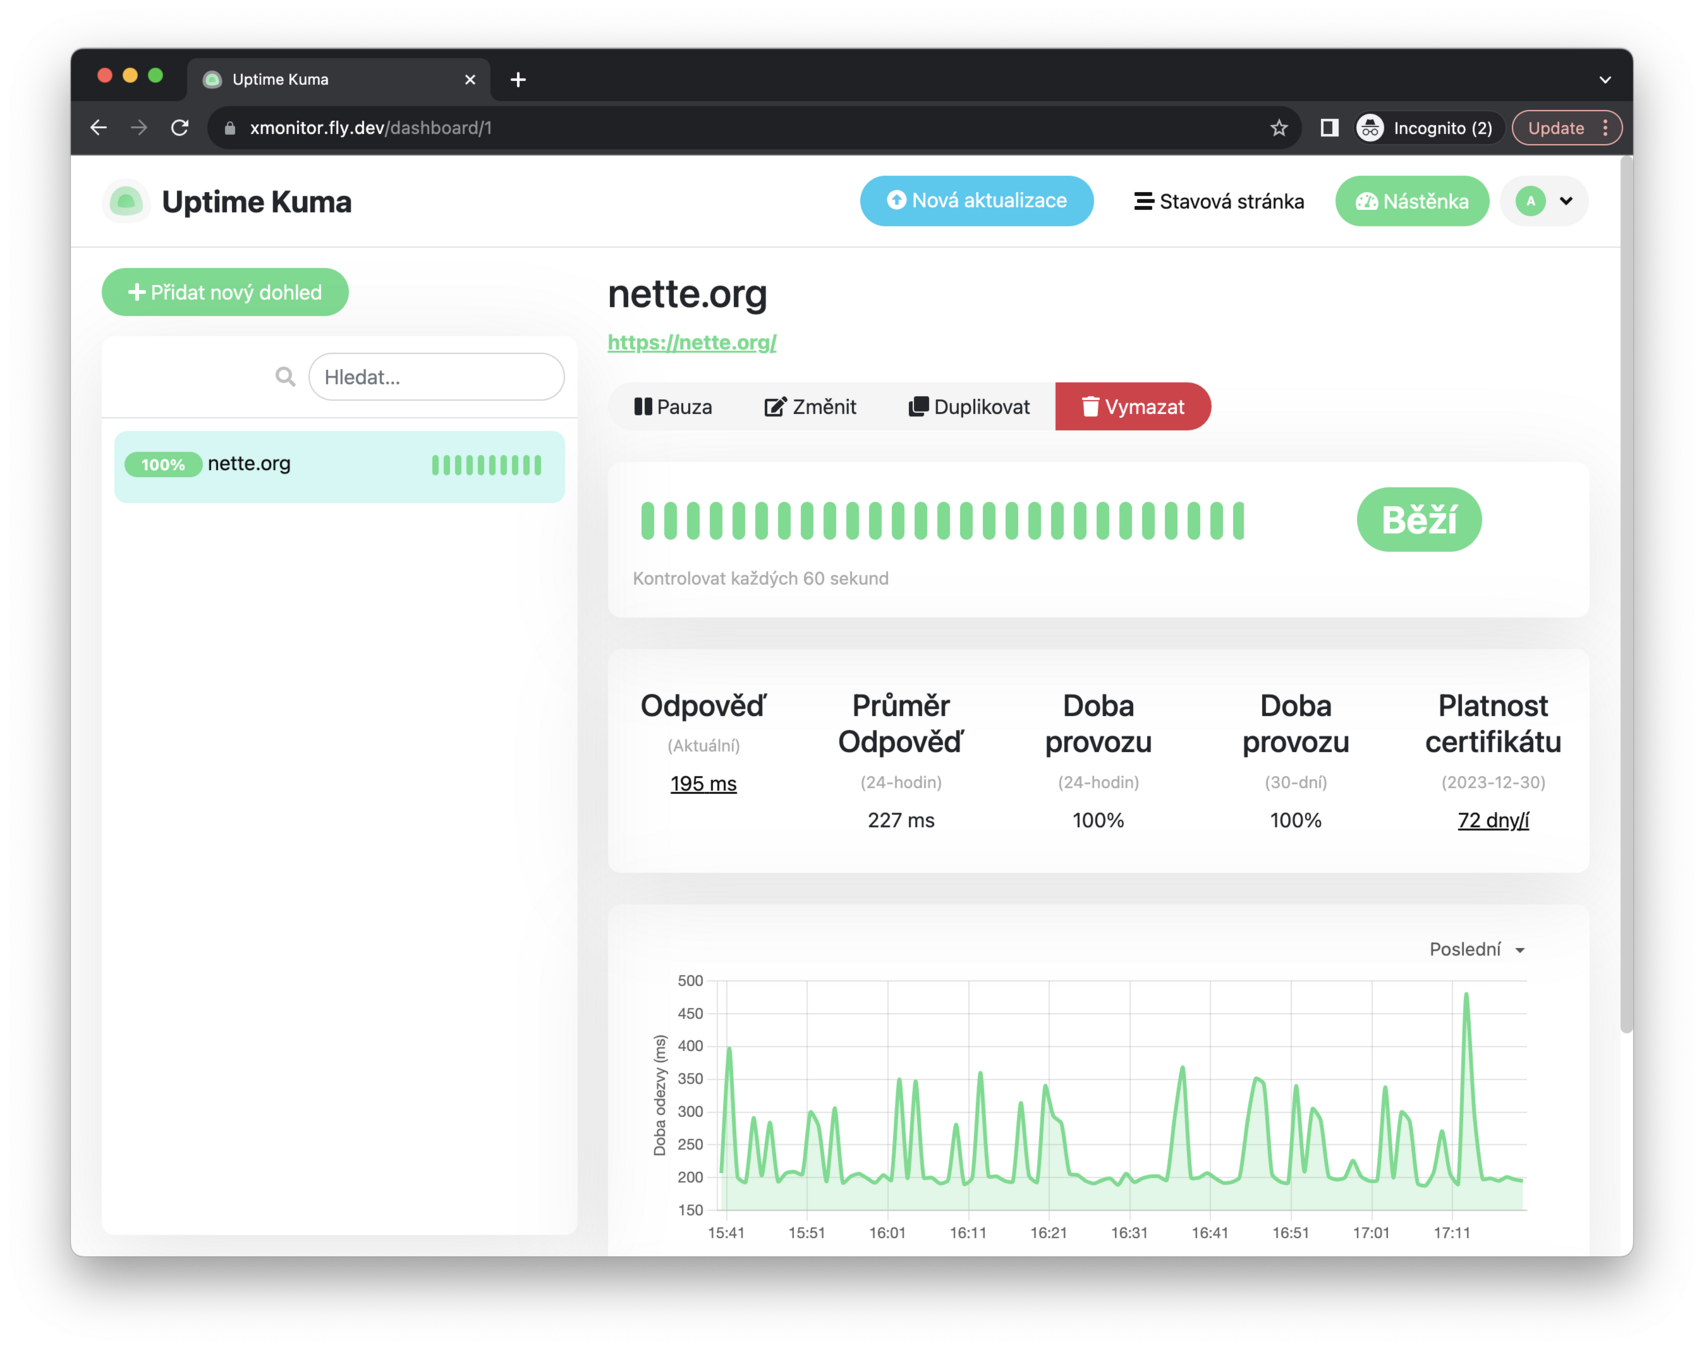Open the https://nette.org/ link
The width and height of the screenshot is (1704, 1350).
point(692,342)
